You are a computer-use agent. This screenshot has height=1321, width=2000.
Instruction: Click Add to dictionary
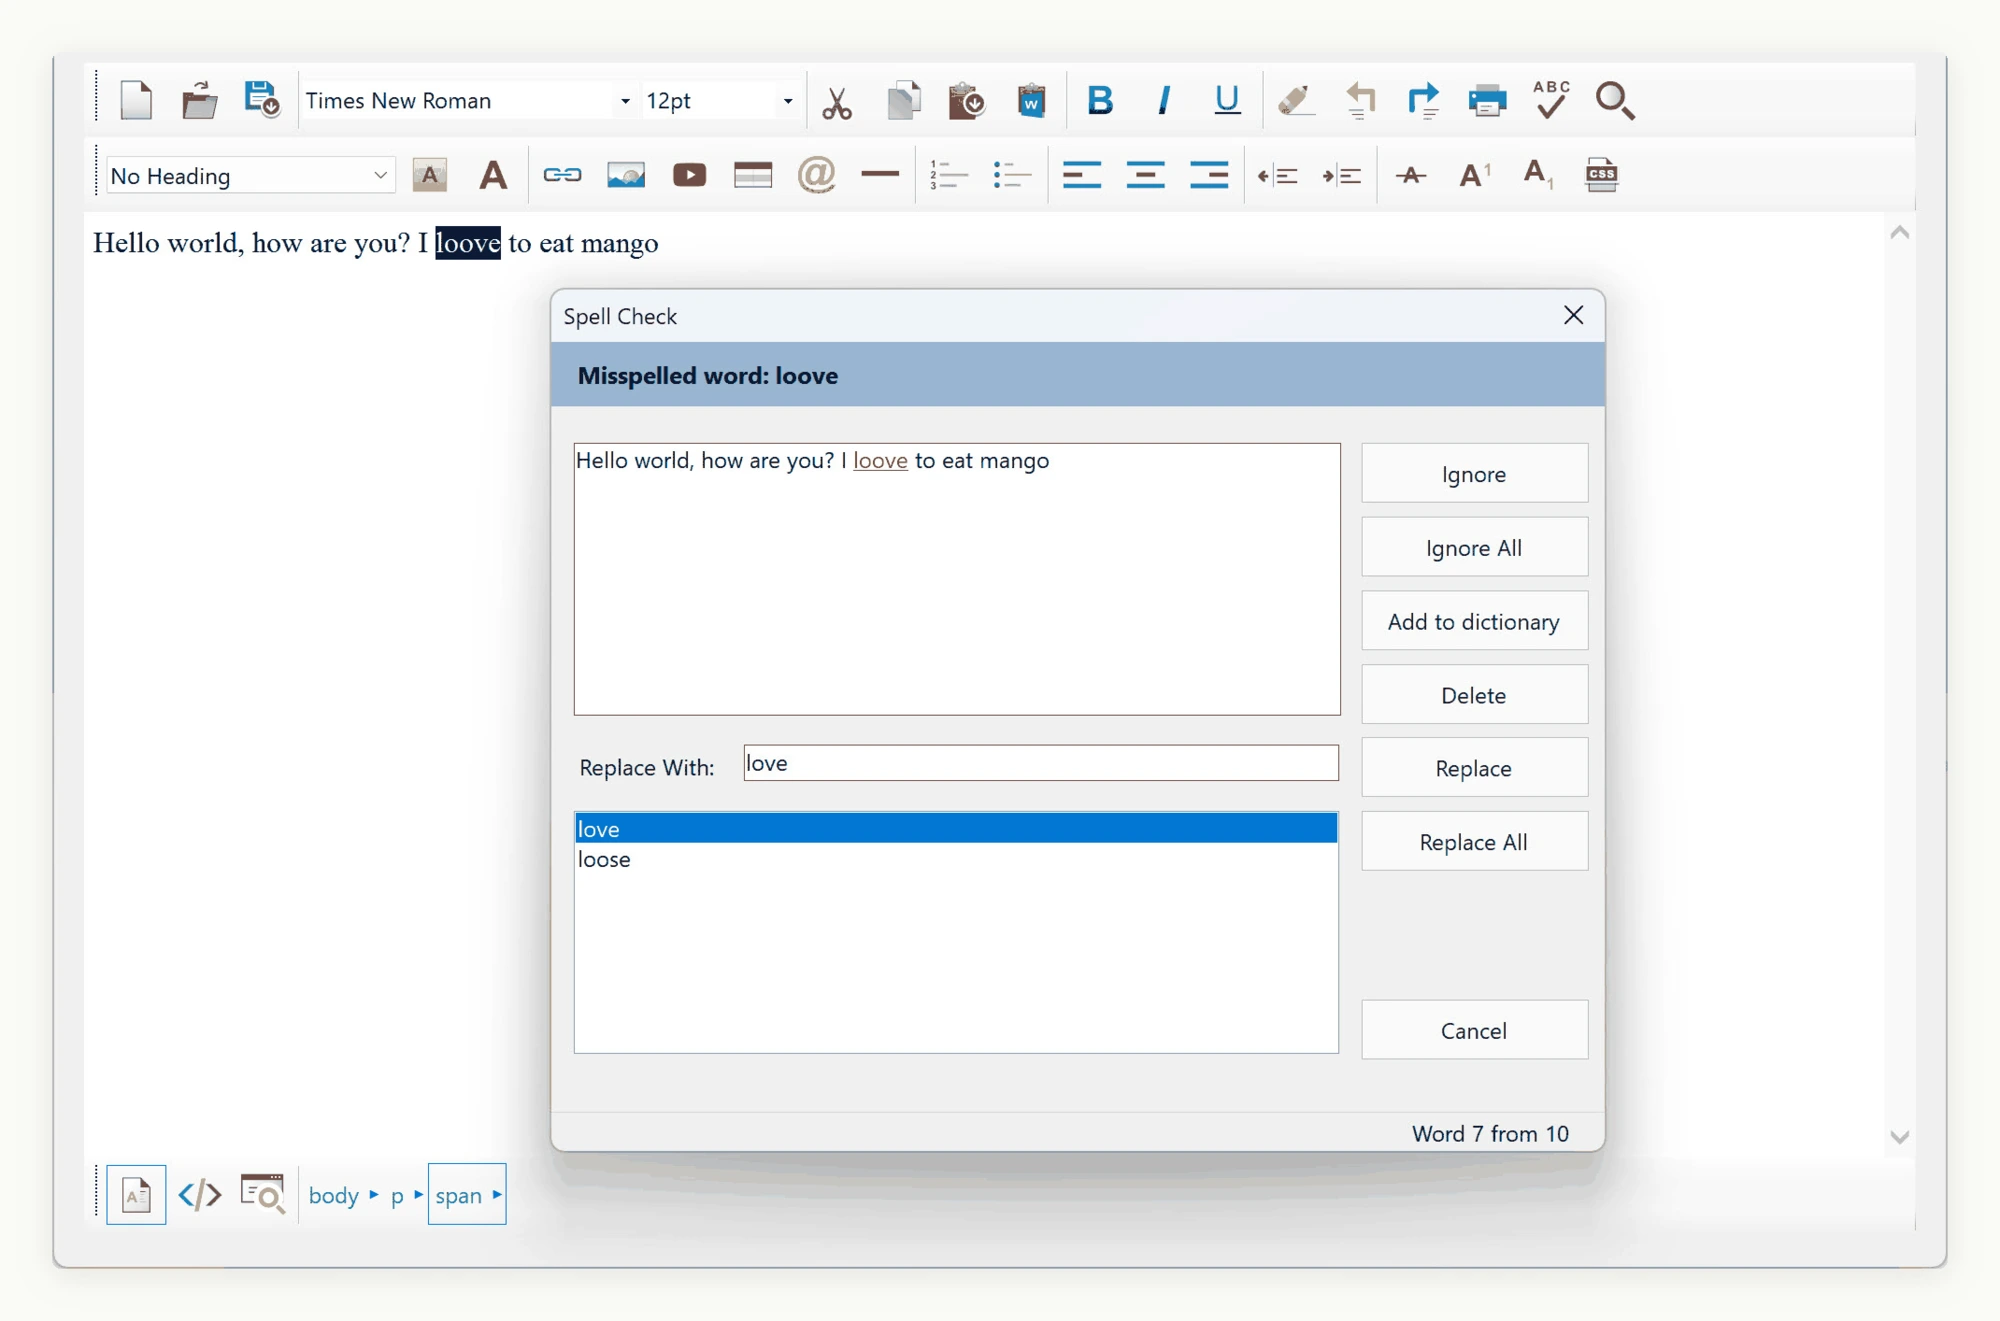coord(1474,622)
